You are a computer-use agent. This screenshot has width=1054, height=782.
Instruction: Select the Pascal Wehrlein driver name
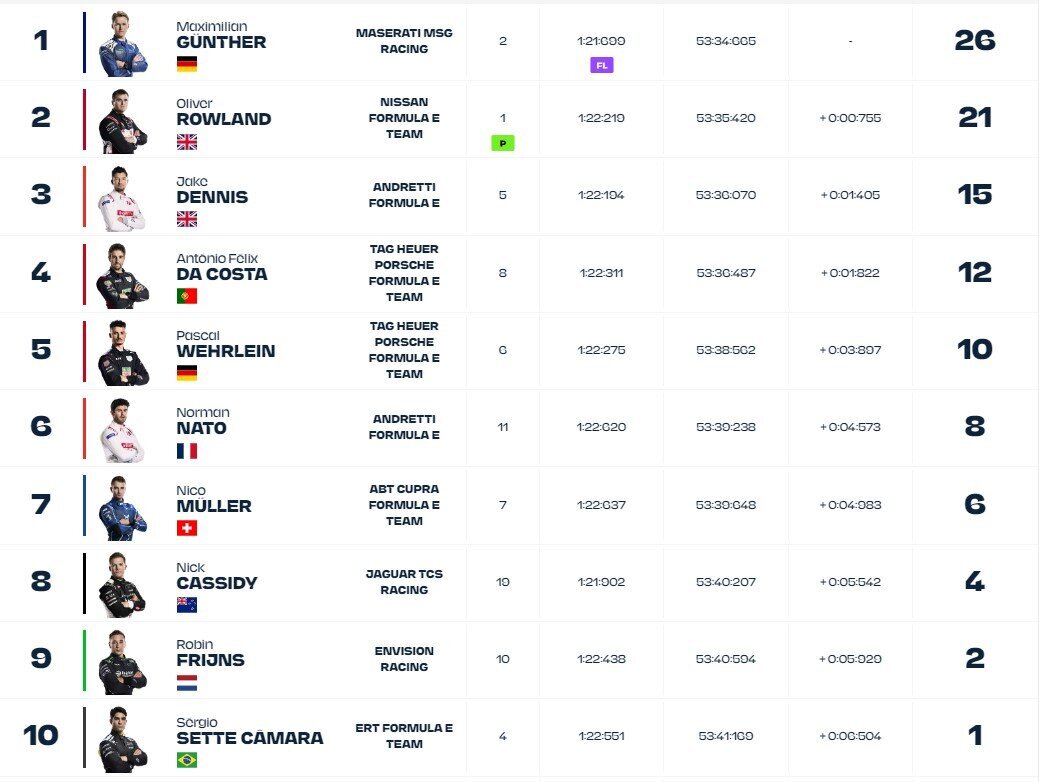(x=225, y=344)
